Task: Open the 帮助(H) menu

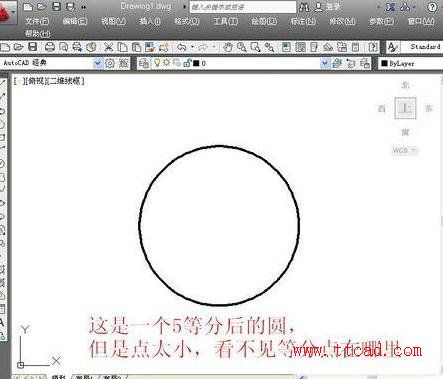Action: point(37,33)
